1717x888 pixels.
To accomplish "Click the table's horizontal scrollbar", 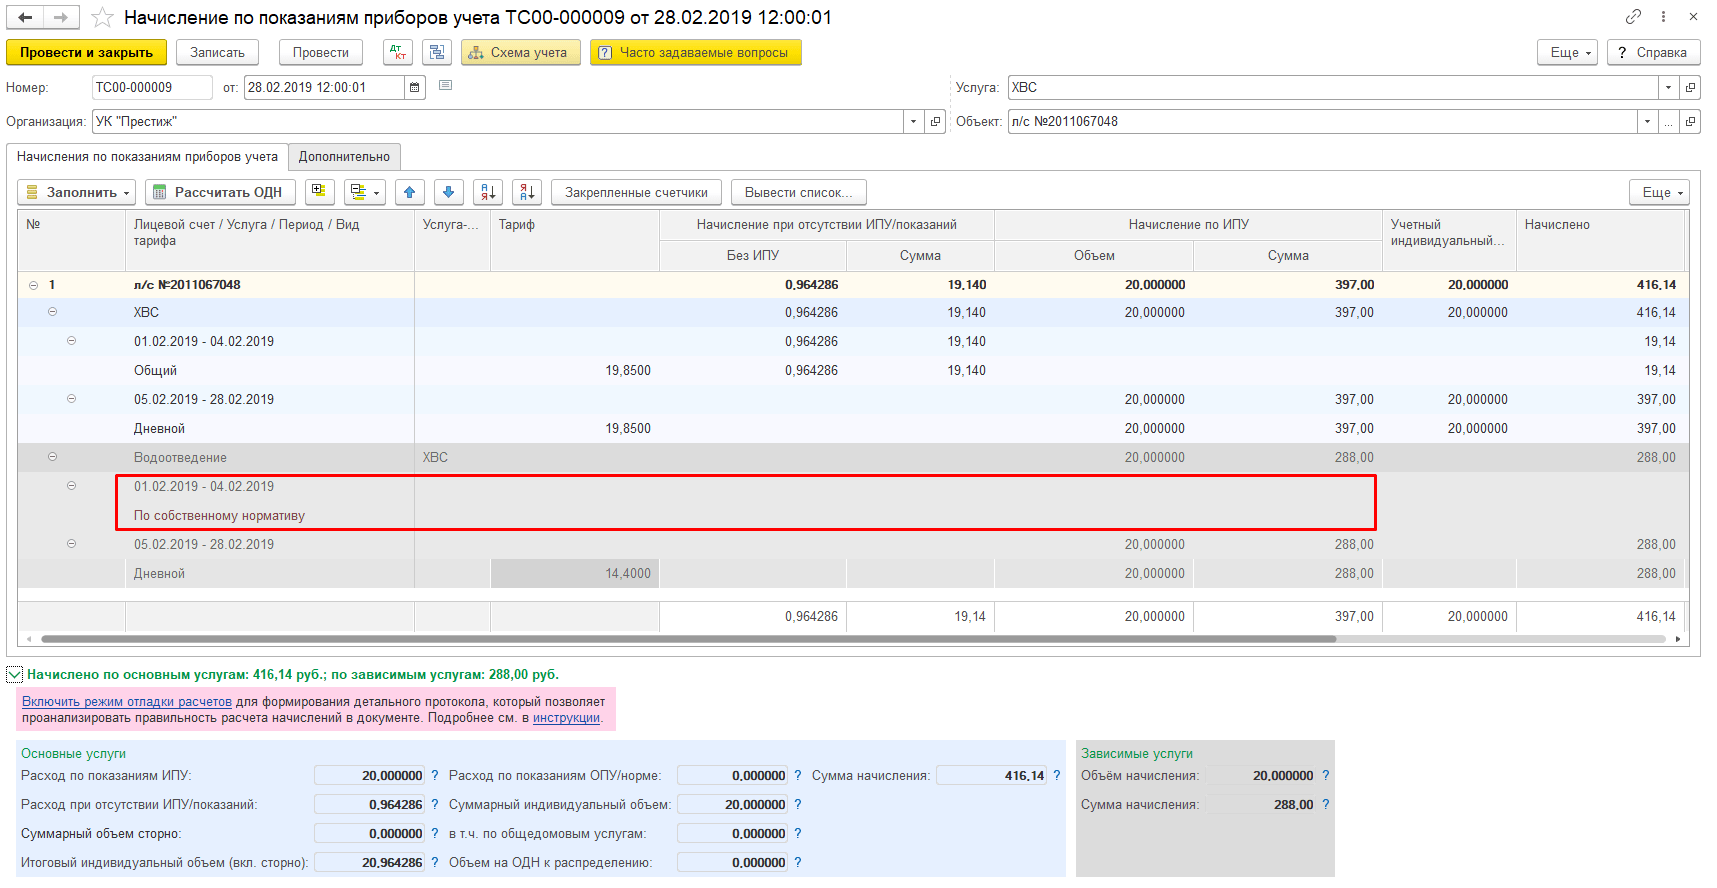I will [x=688, y=639].
